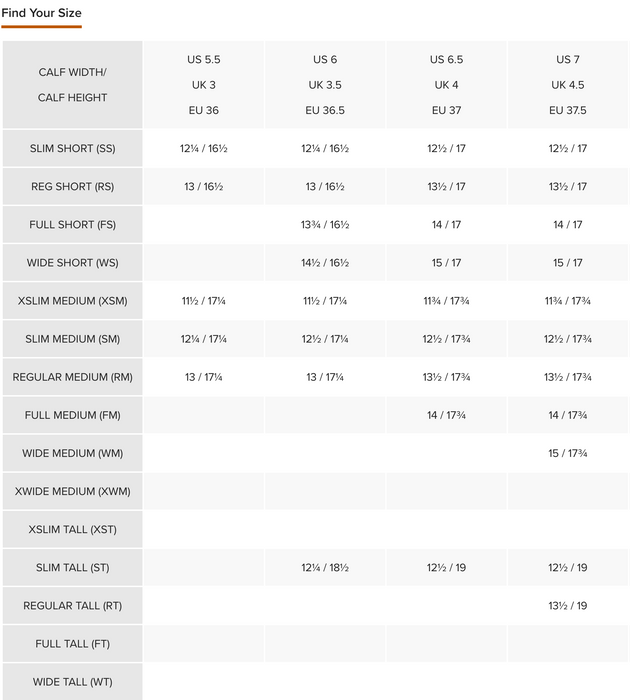Screen dimensions: 630x700
Task: Select the Regular Medium (RM) row label
Action: tap(72, 377)
